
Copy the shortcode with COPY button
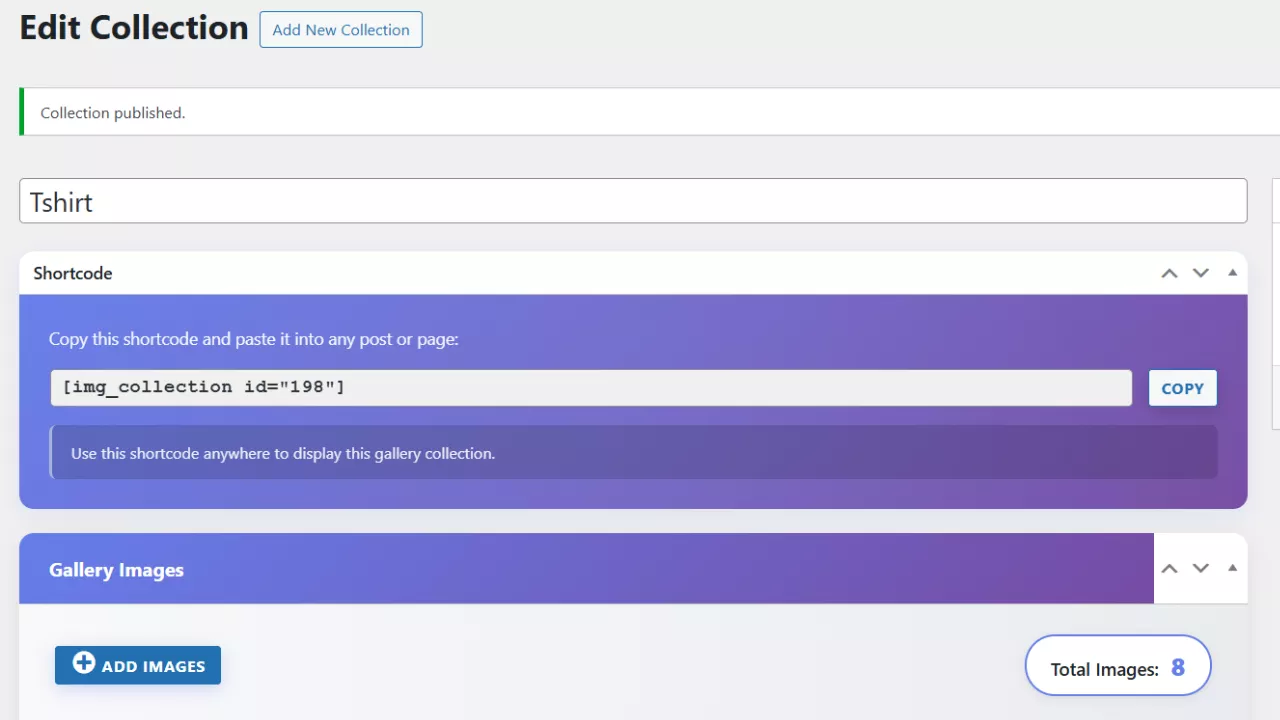1182,388
